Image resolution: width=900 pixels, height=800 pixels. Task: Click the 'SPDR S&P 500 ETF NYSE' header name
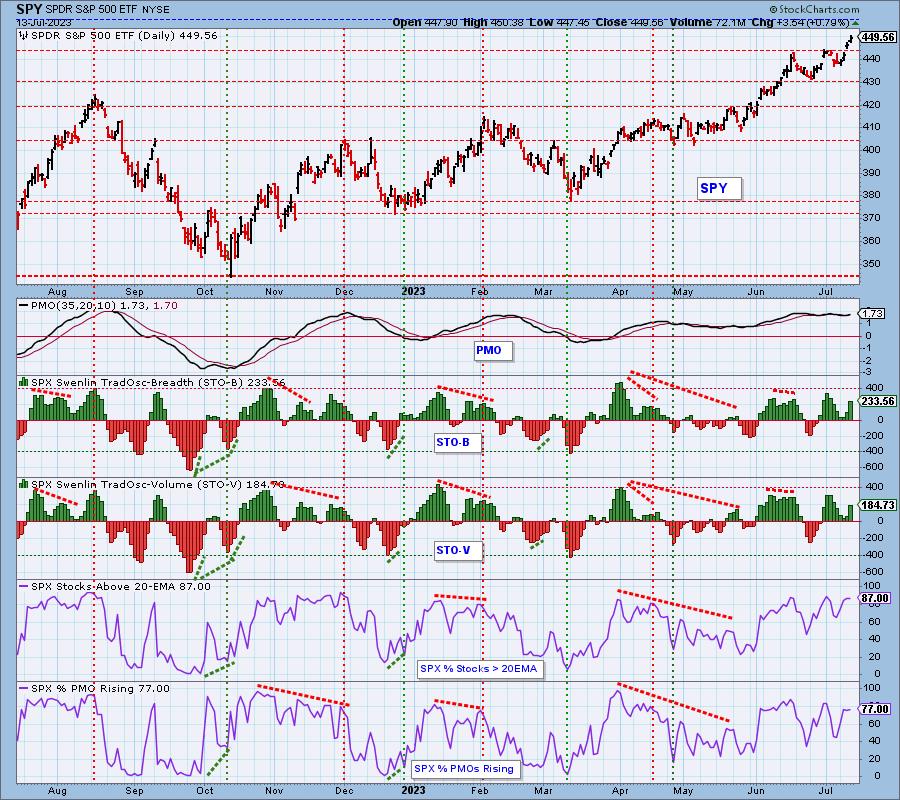[109, 10]
